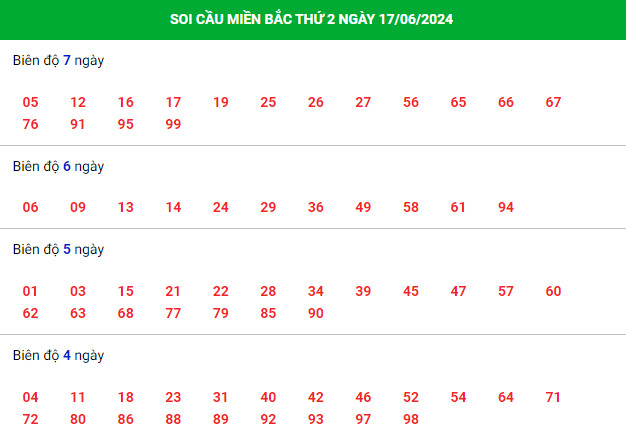Choose number 67 in Biên độ 7 ngày
The image size is (626, 439).
coord(553,102)
